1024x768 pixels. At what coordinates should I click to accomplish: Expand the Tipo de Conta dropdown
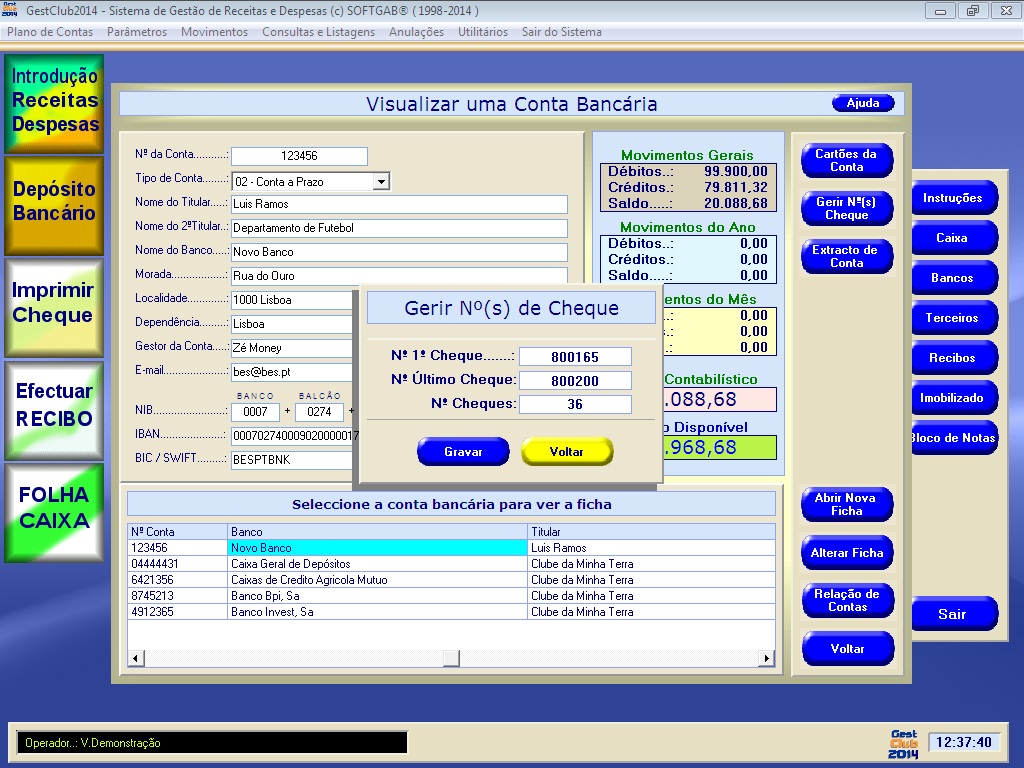click(380, 182)
